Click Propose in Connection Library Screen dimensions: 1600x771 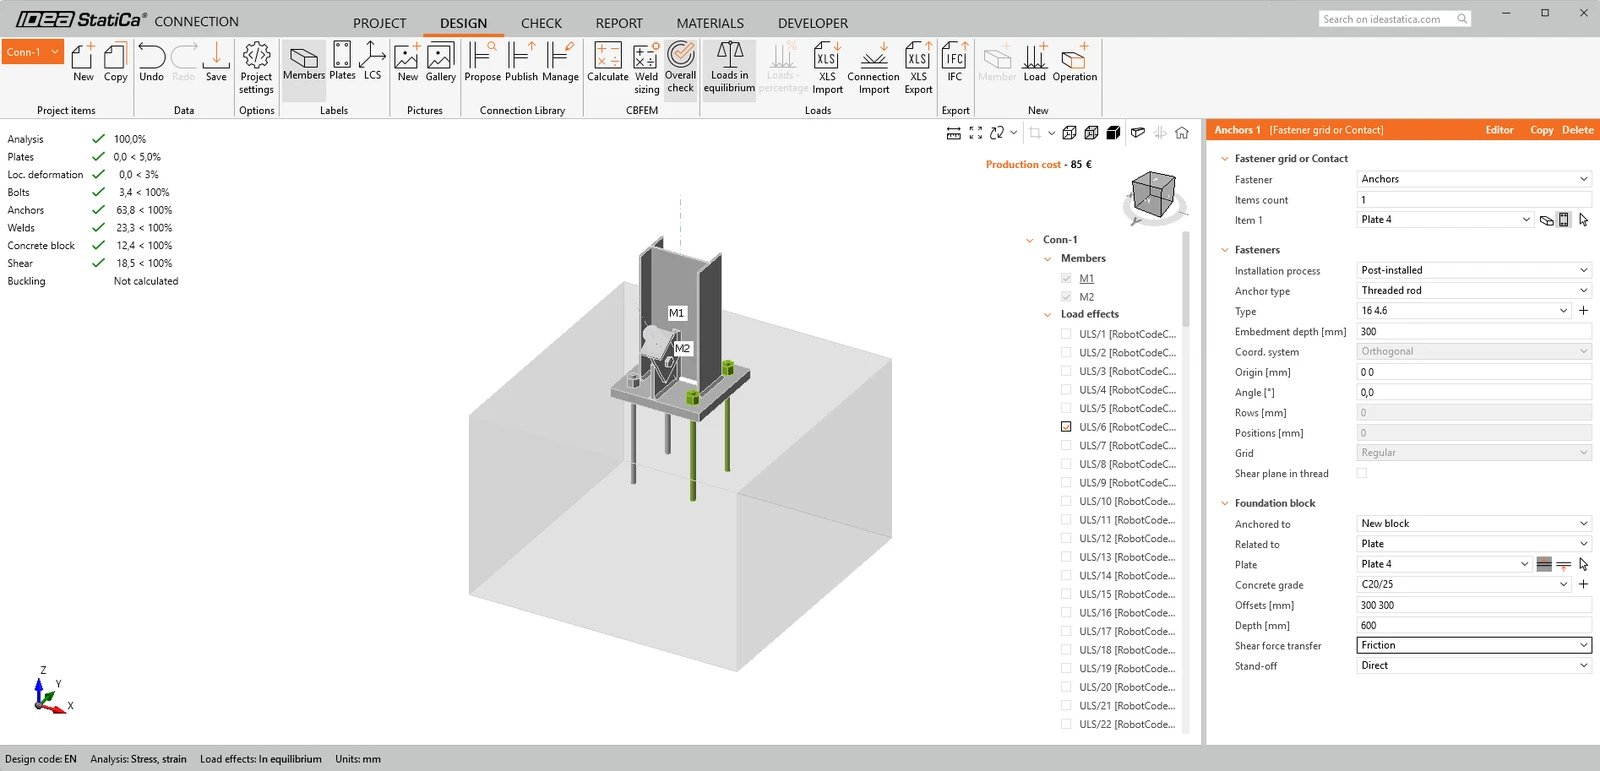tap(483, 62)
